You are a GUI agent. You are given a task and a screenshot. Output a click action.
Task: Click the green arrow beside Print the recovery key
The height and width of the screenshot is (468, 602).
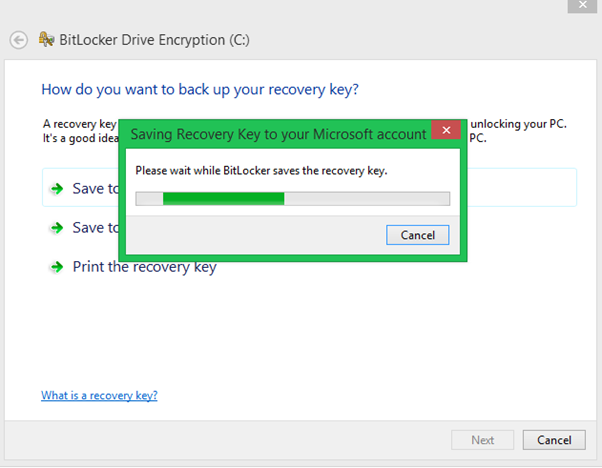pyautogui.click(x=57, y=266)
